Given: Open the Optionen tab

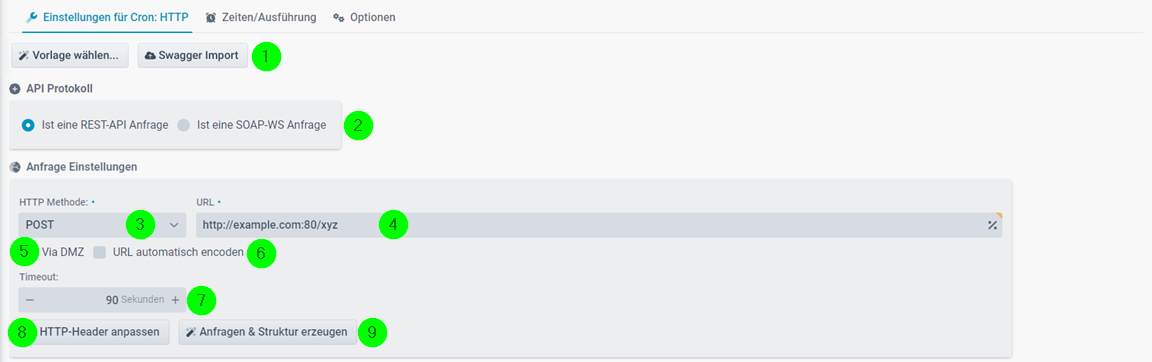Looking at the screenshot, I should [x=364, y=17].
